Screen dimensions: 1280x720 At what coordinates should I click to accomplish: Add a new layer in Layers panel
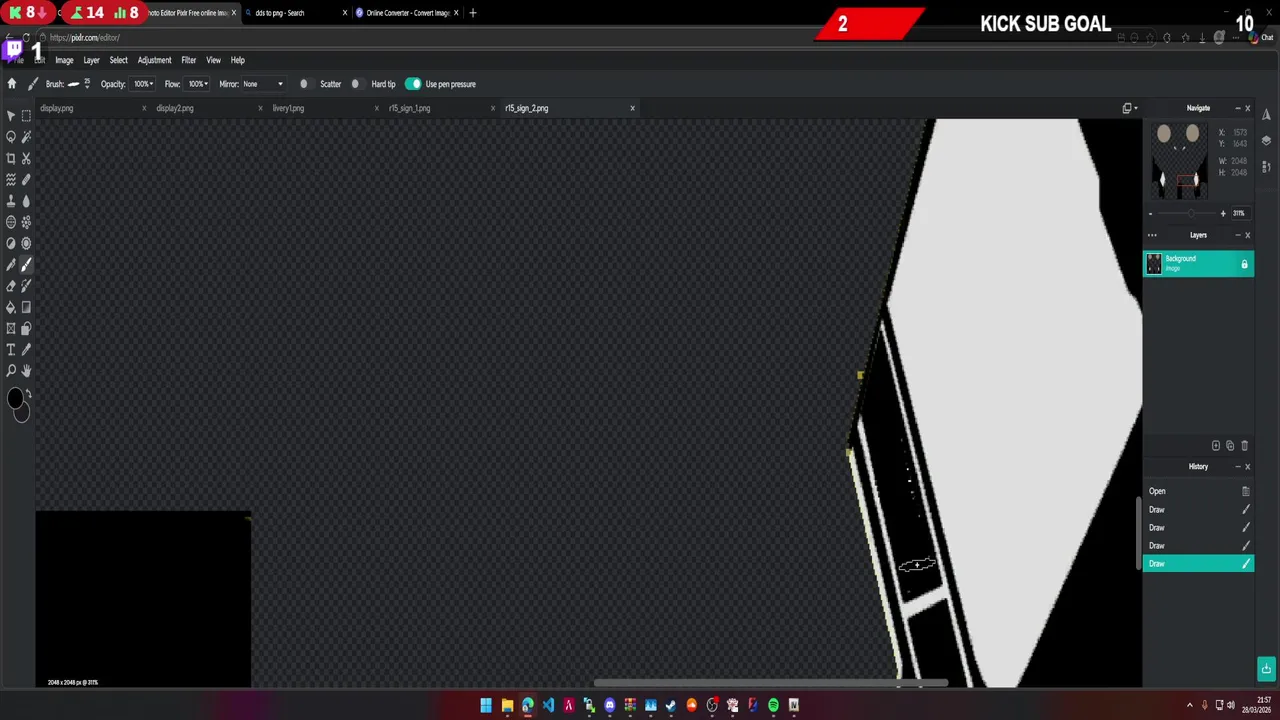tap(1216, 446)
